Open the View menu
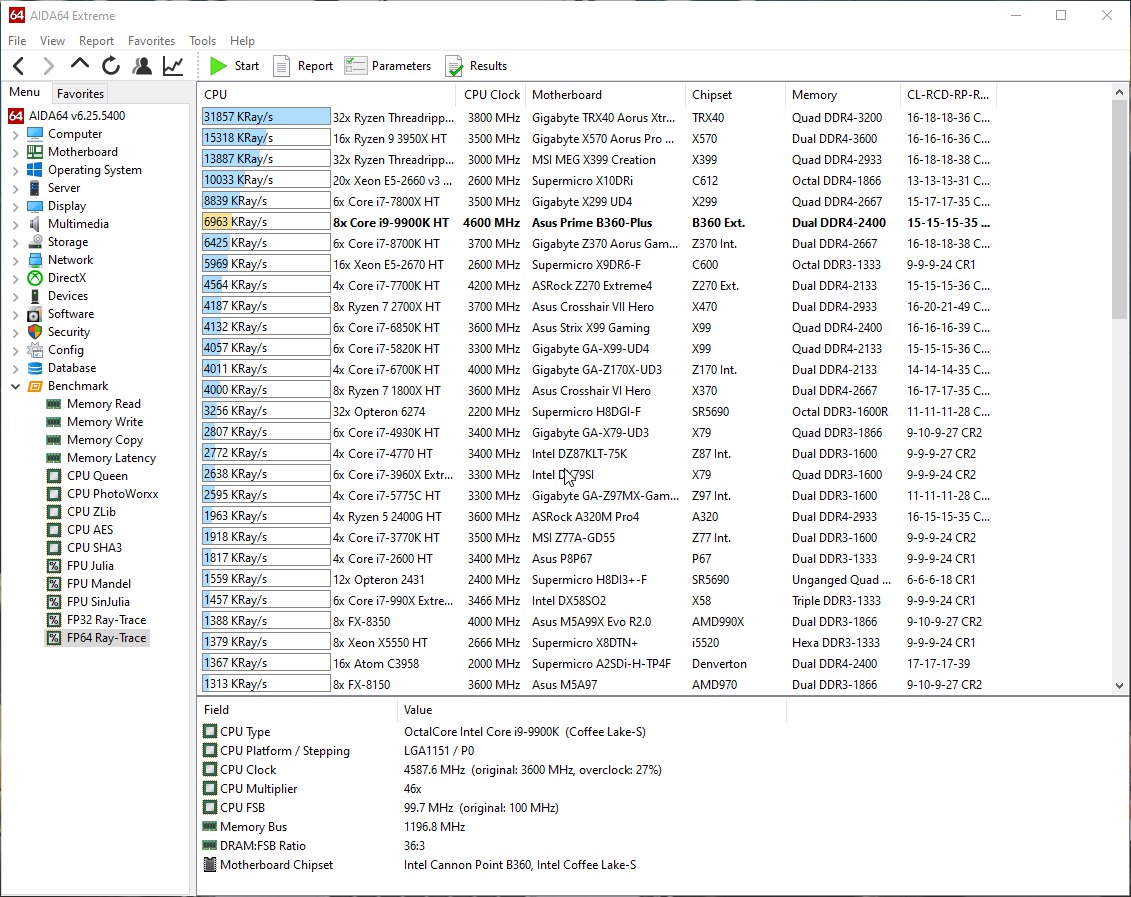The image size is (1131, 897). (52, 41)
